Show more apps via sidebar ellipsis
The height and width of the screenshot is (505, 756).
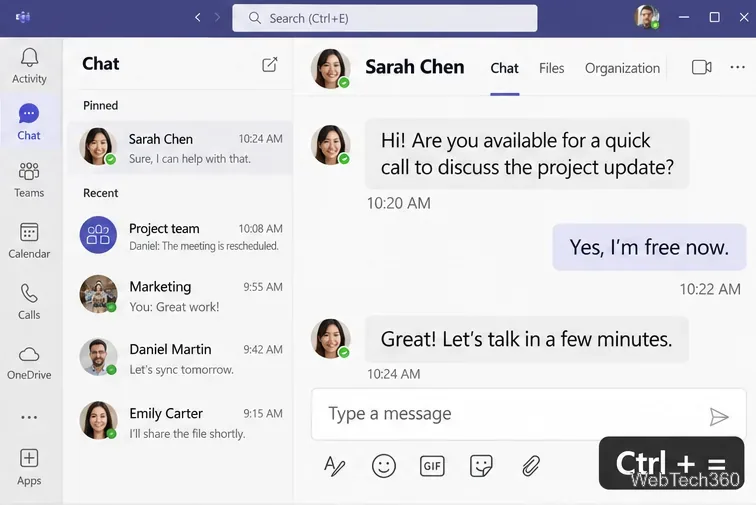tap(29, 417)
